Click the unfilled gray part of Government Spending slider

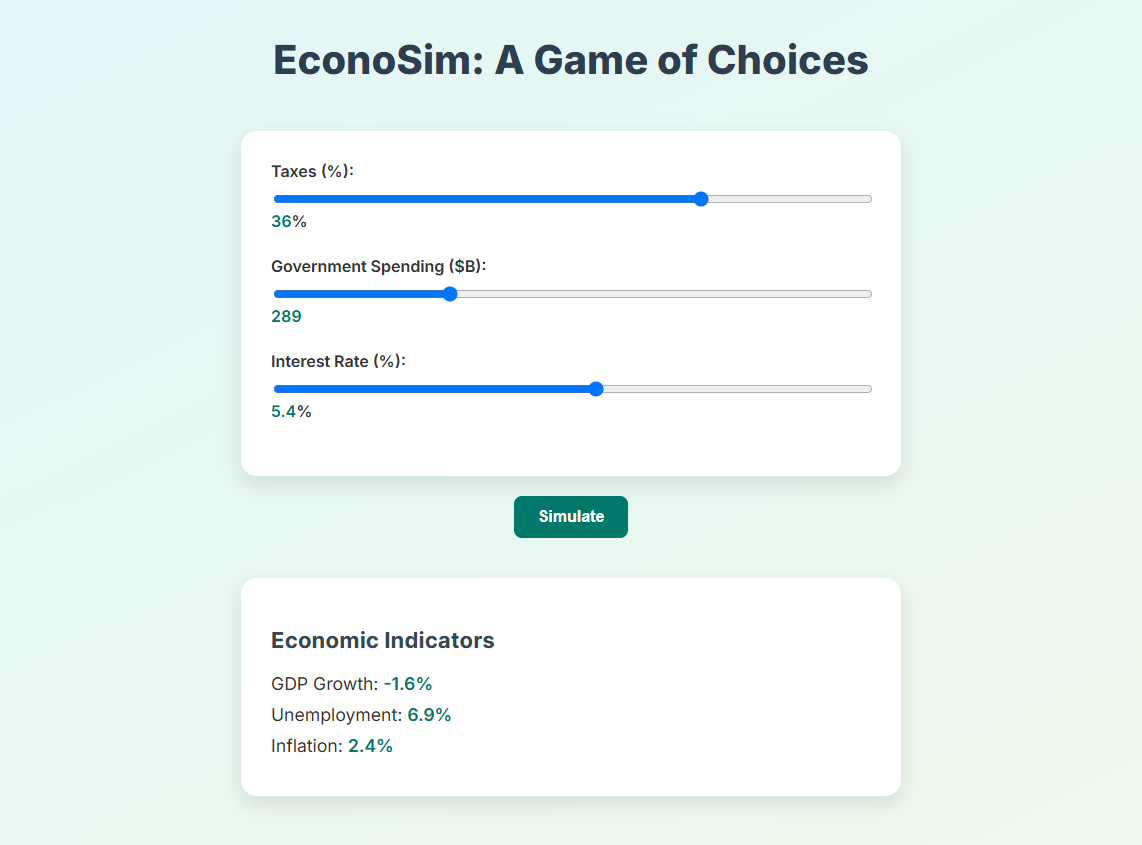(660, 294)
